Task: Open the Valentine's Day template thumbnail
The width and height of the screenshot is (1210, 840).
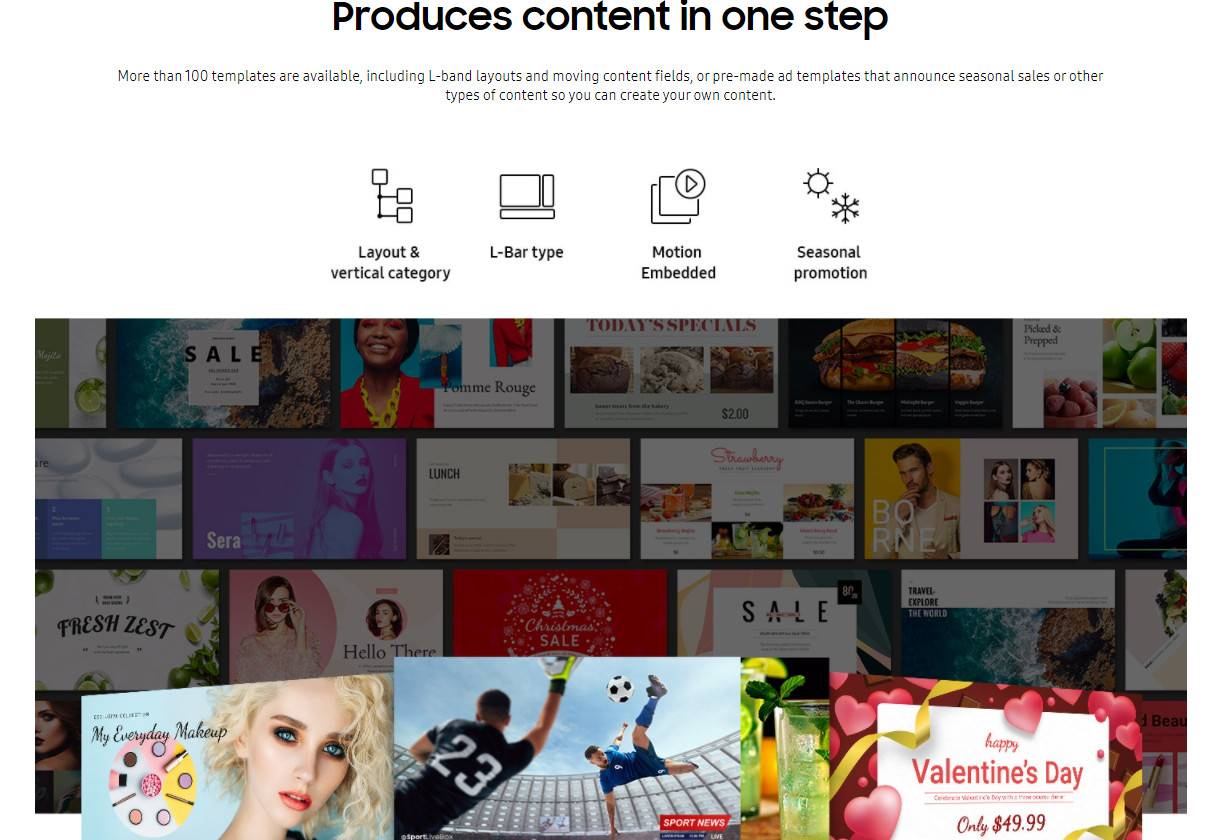Action: click(x=985, y=757)
